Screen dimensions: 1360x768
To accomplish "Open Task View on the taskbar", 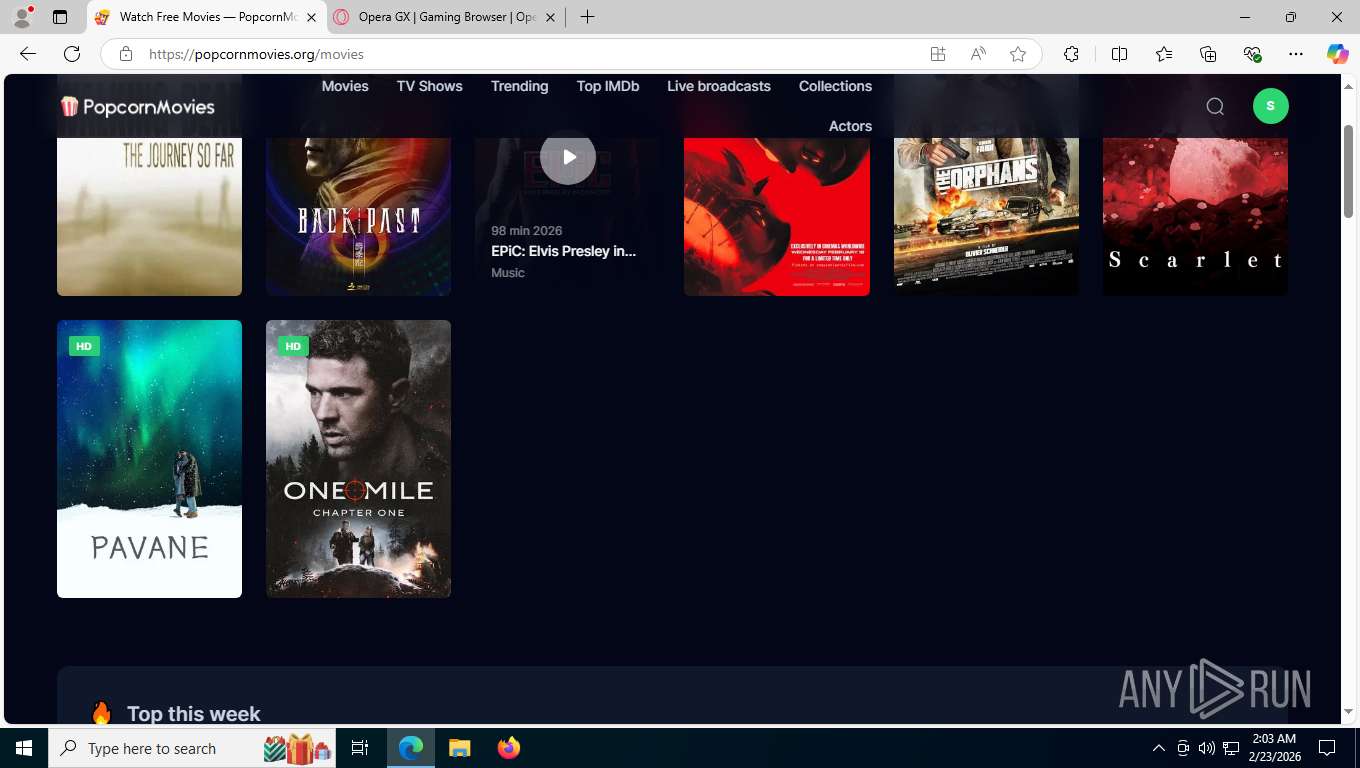I will click(360, 748).
